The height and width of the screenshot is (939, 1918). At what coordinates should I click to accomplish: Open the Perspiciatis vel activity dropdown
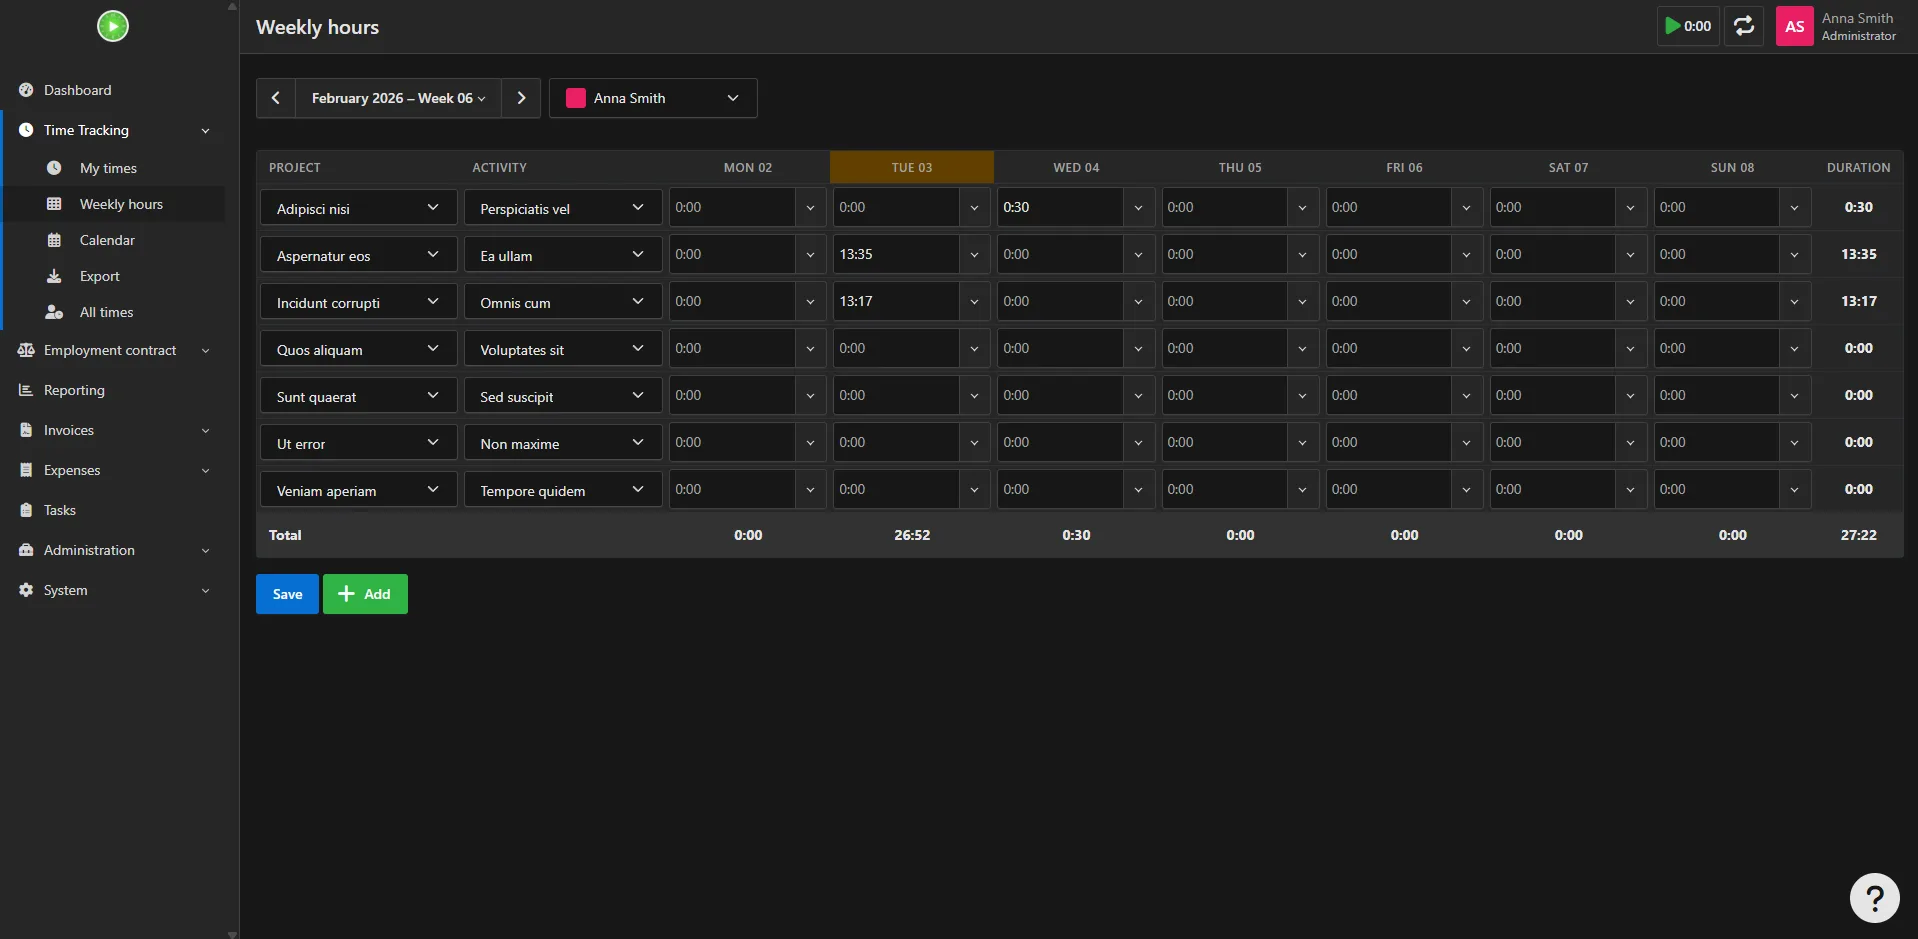[x=563, y=208]
